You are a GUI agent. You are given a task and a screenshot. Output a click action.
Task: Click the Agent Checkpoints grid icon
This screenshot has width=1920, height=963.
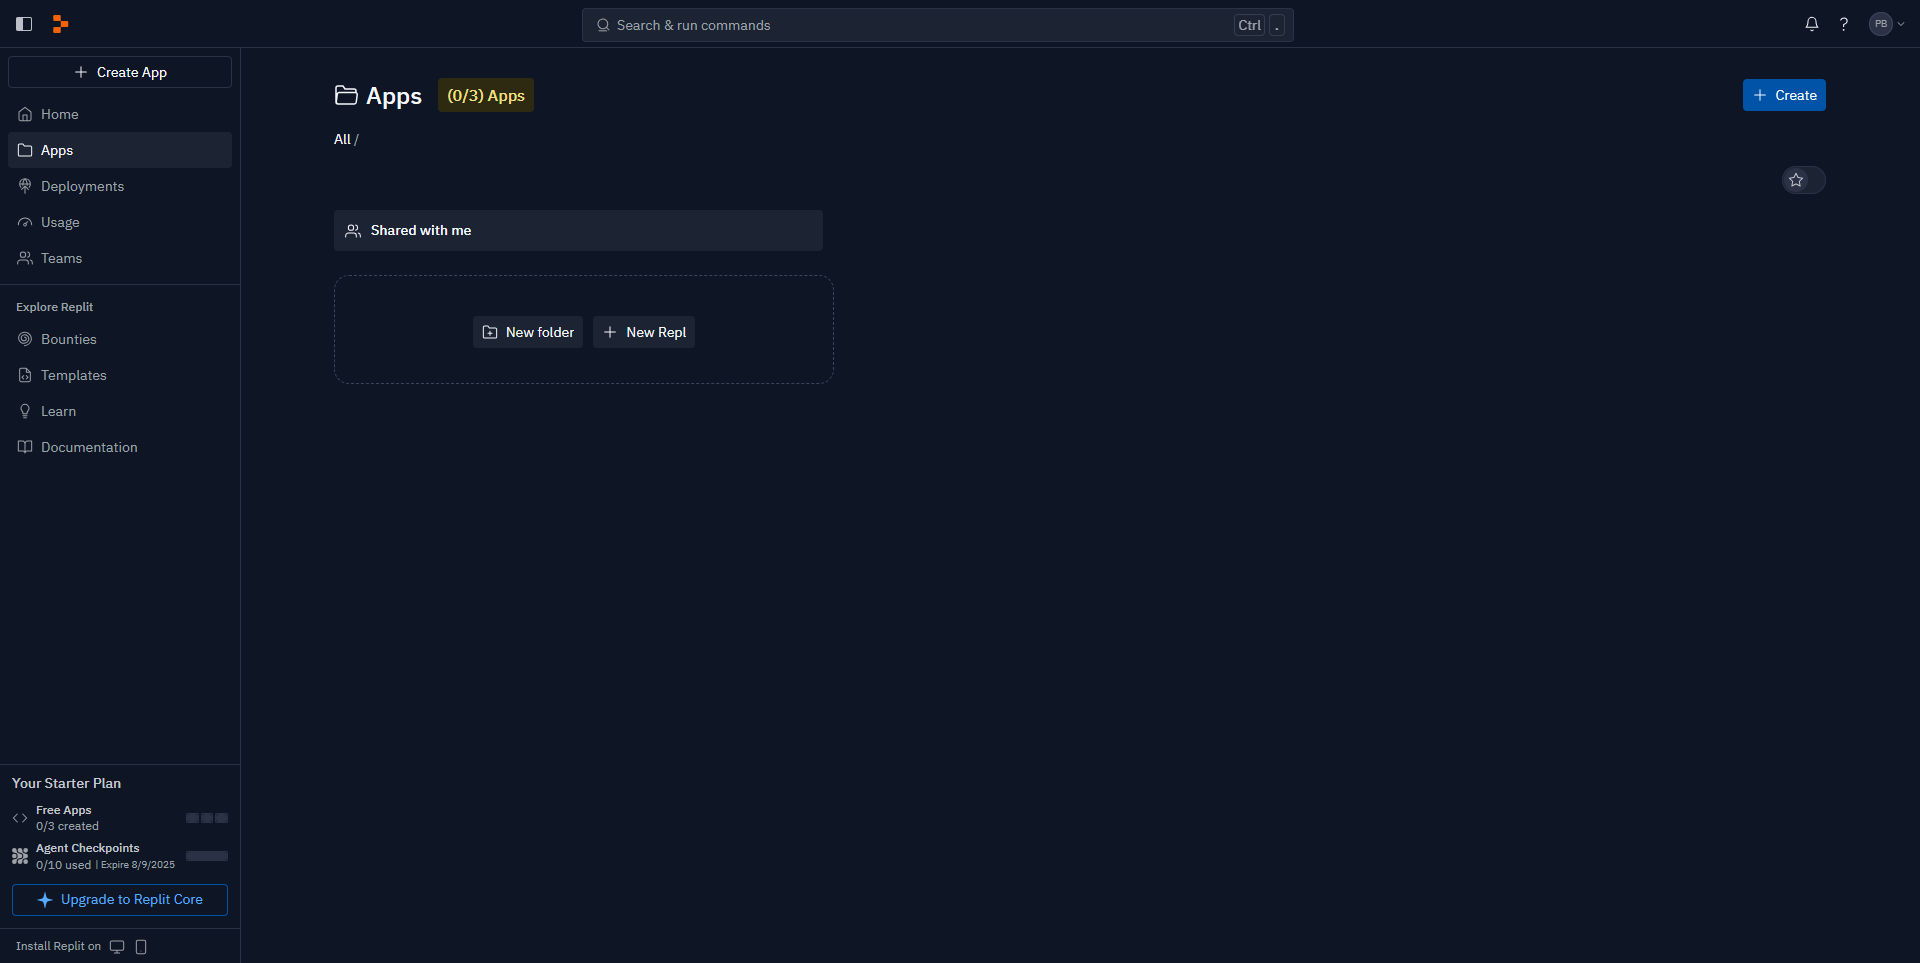[x=20, y=856]
